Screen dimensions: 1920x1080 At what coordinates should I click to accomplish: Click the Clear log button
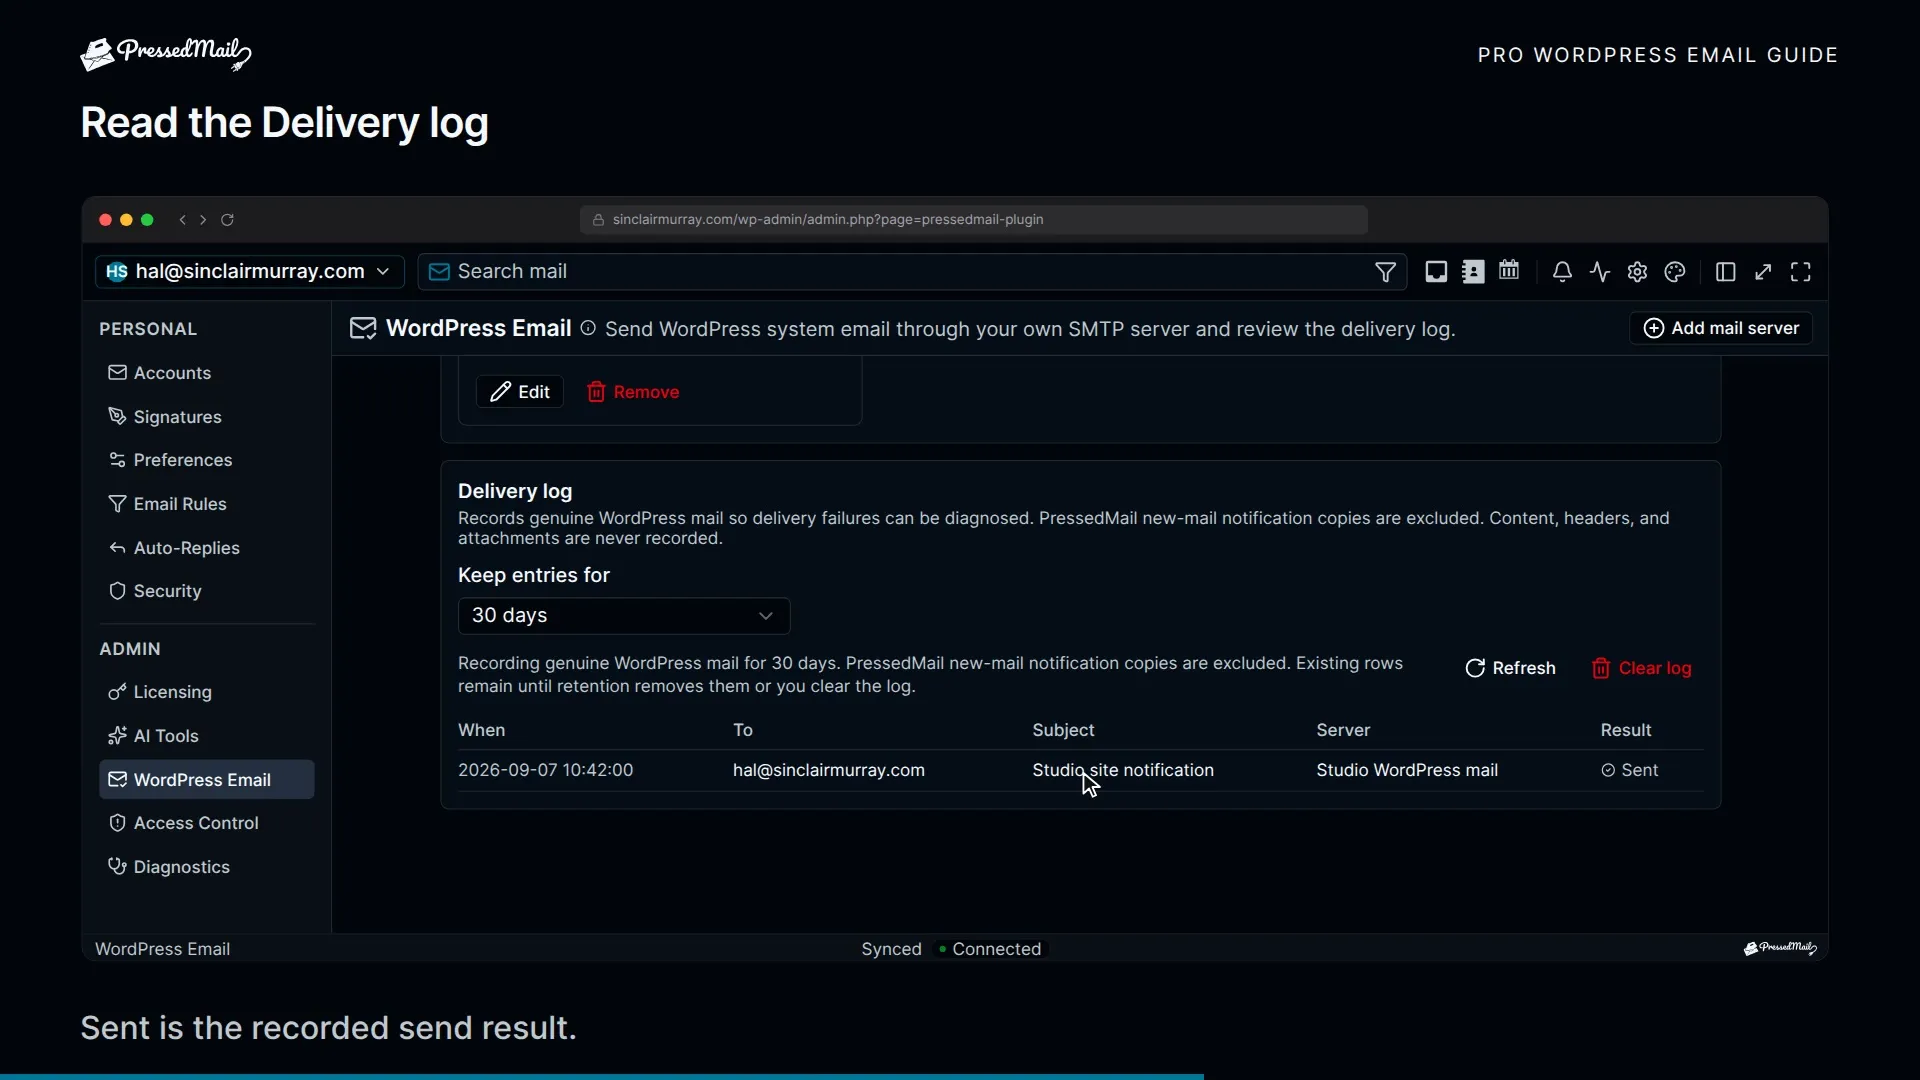[x=1641, y=668]
